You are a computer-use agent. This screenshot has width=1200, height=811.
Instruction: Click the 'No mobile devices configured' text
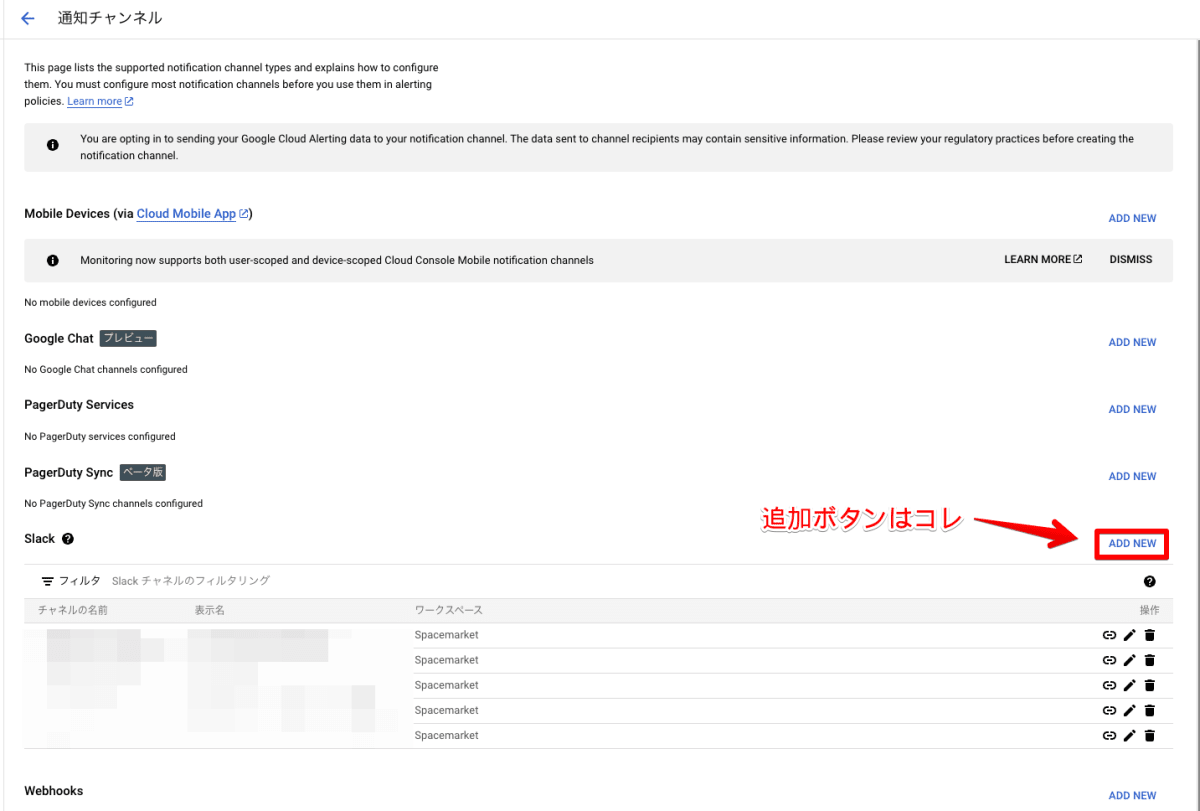point(90,302)
